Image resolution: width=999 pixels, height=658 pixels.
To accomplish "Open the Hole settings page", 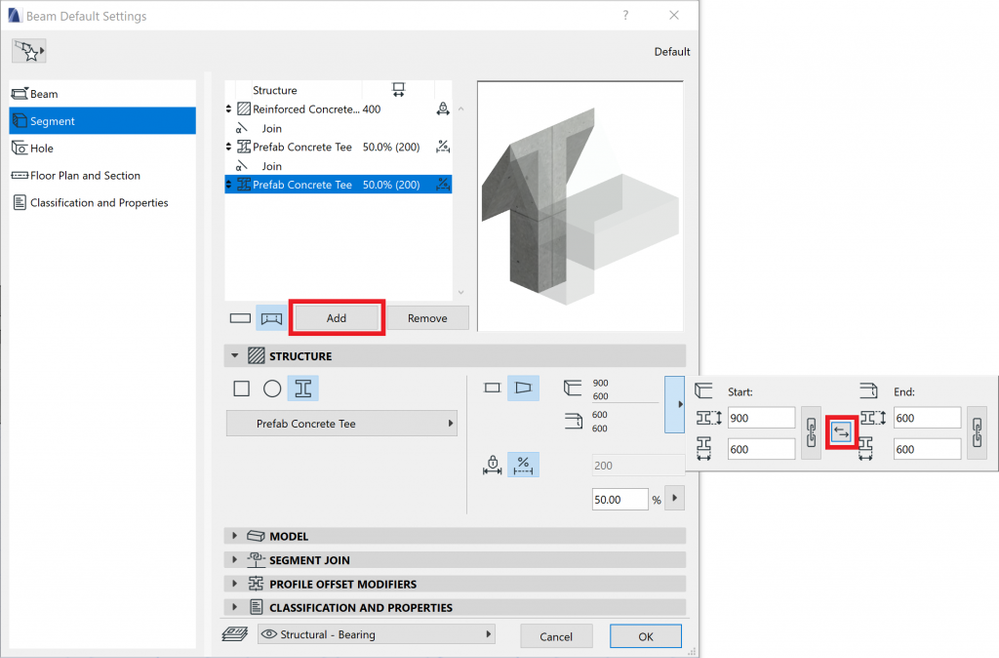I will 102,148.
